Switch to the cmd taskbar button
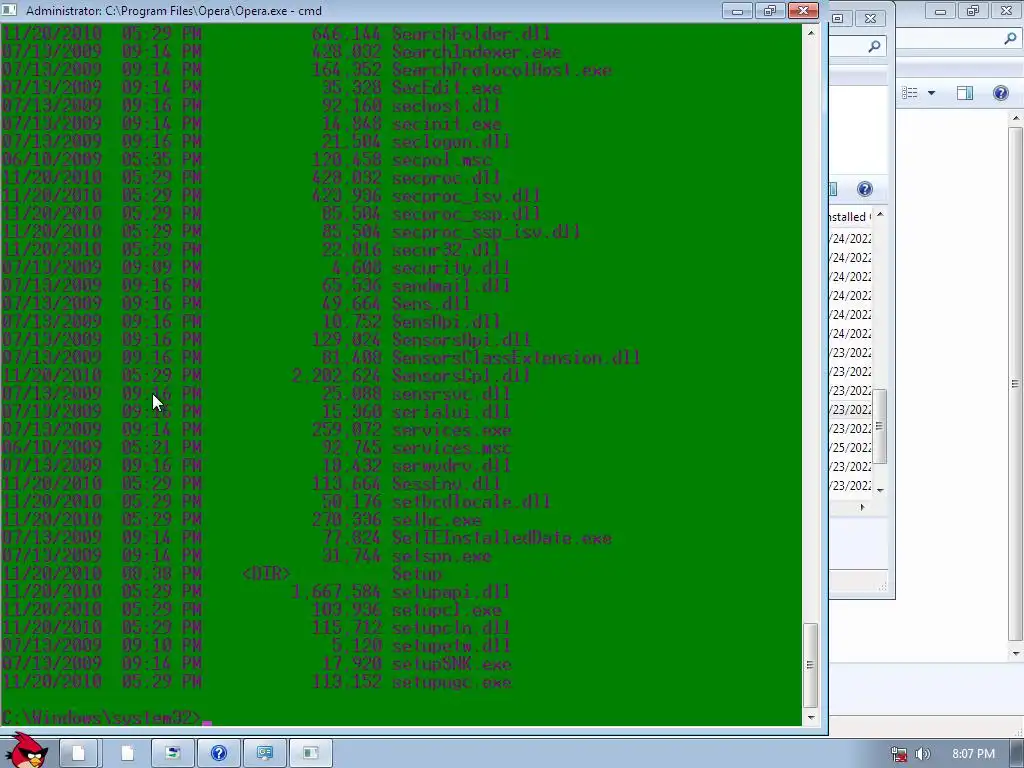Screen dimensions: 1024x768 (x=310, y=754)
